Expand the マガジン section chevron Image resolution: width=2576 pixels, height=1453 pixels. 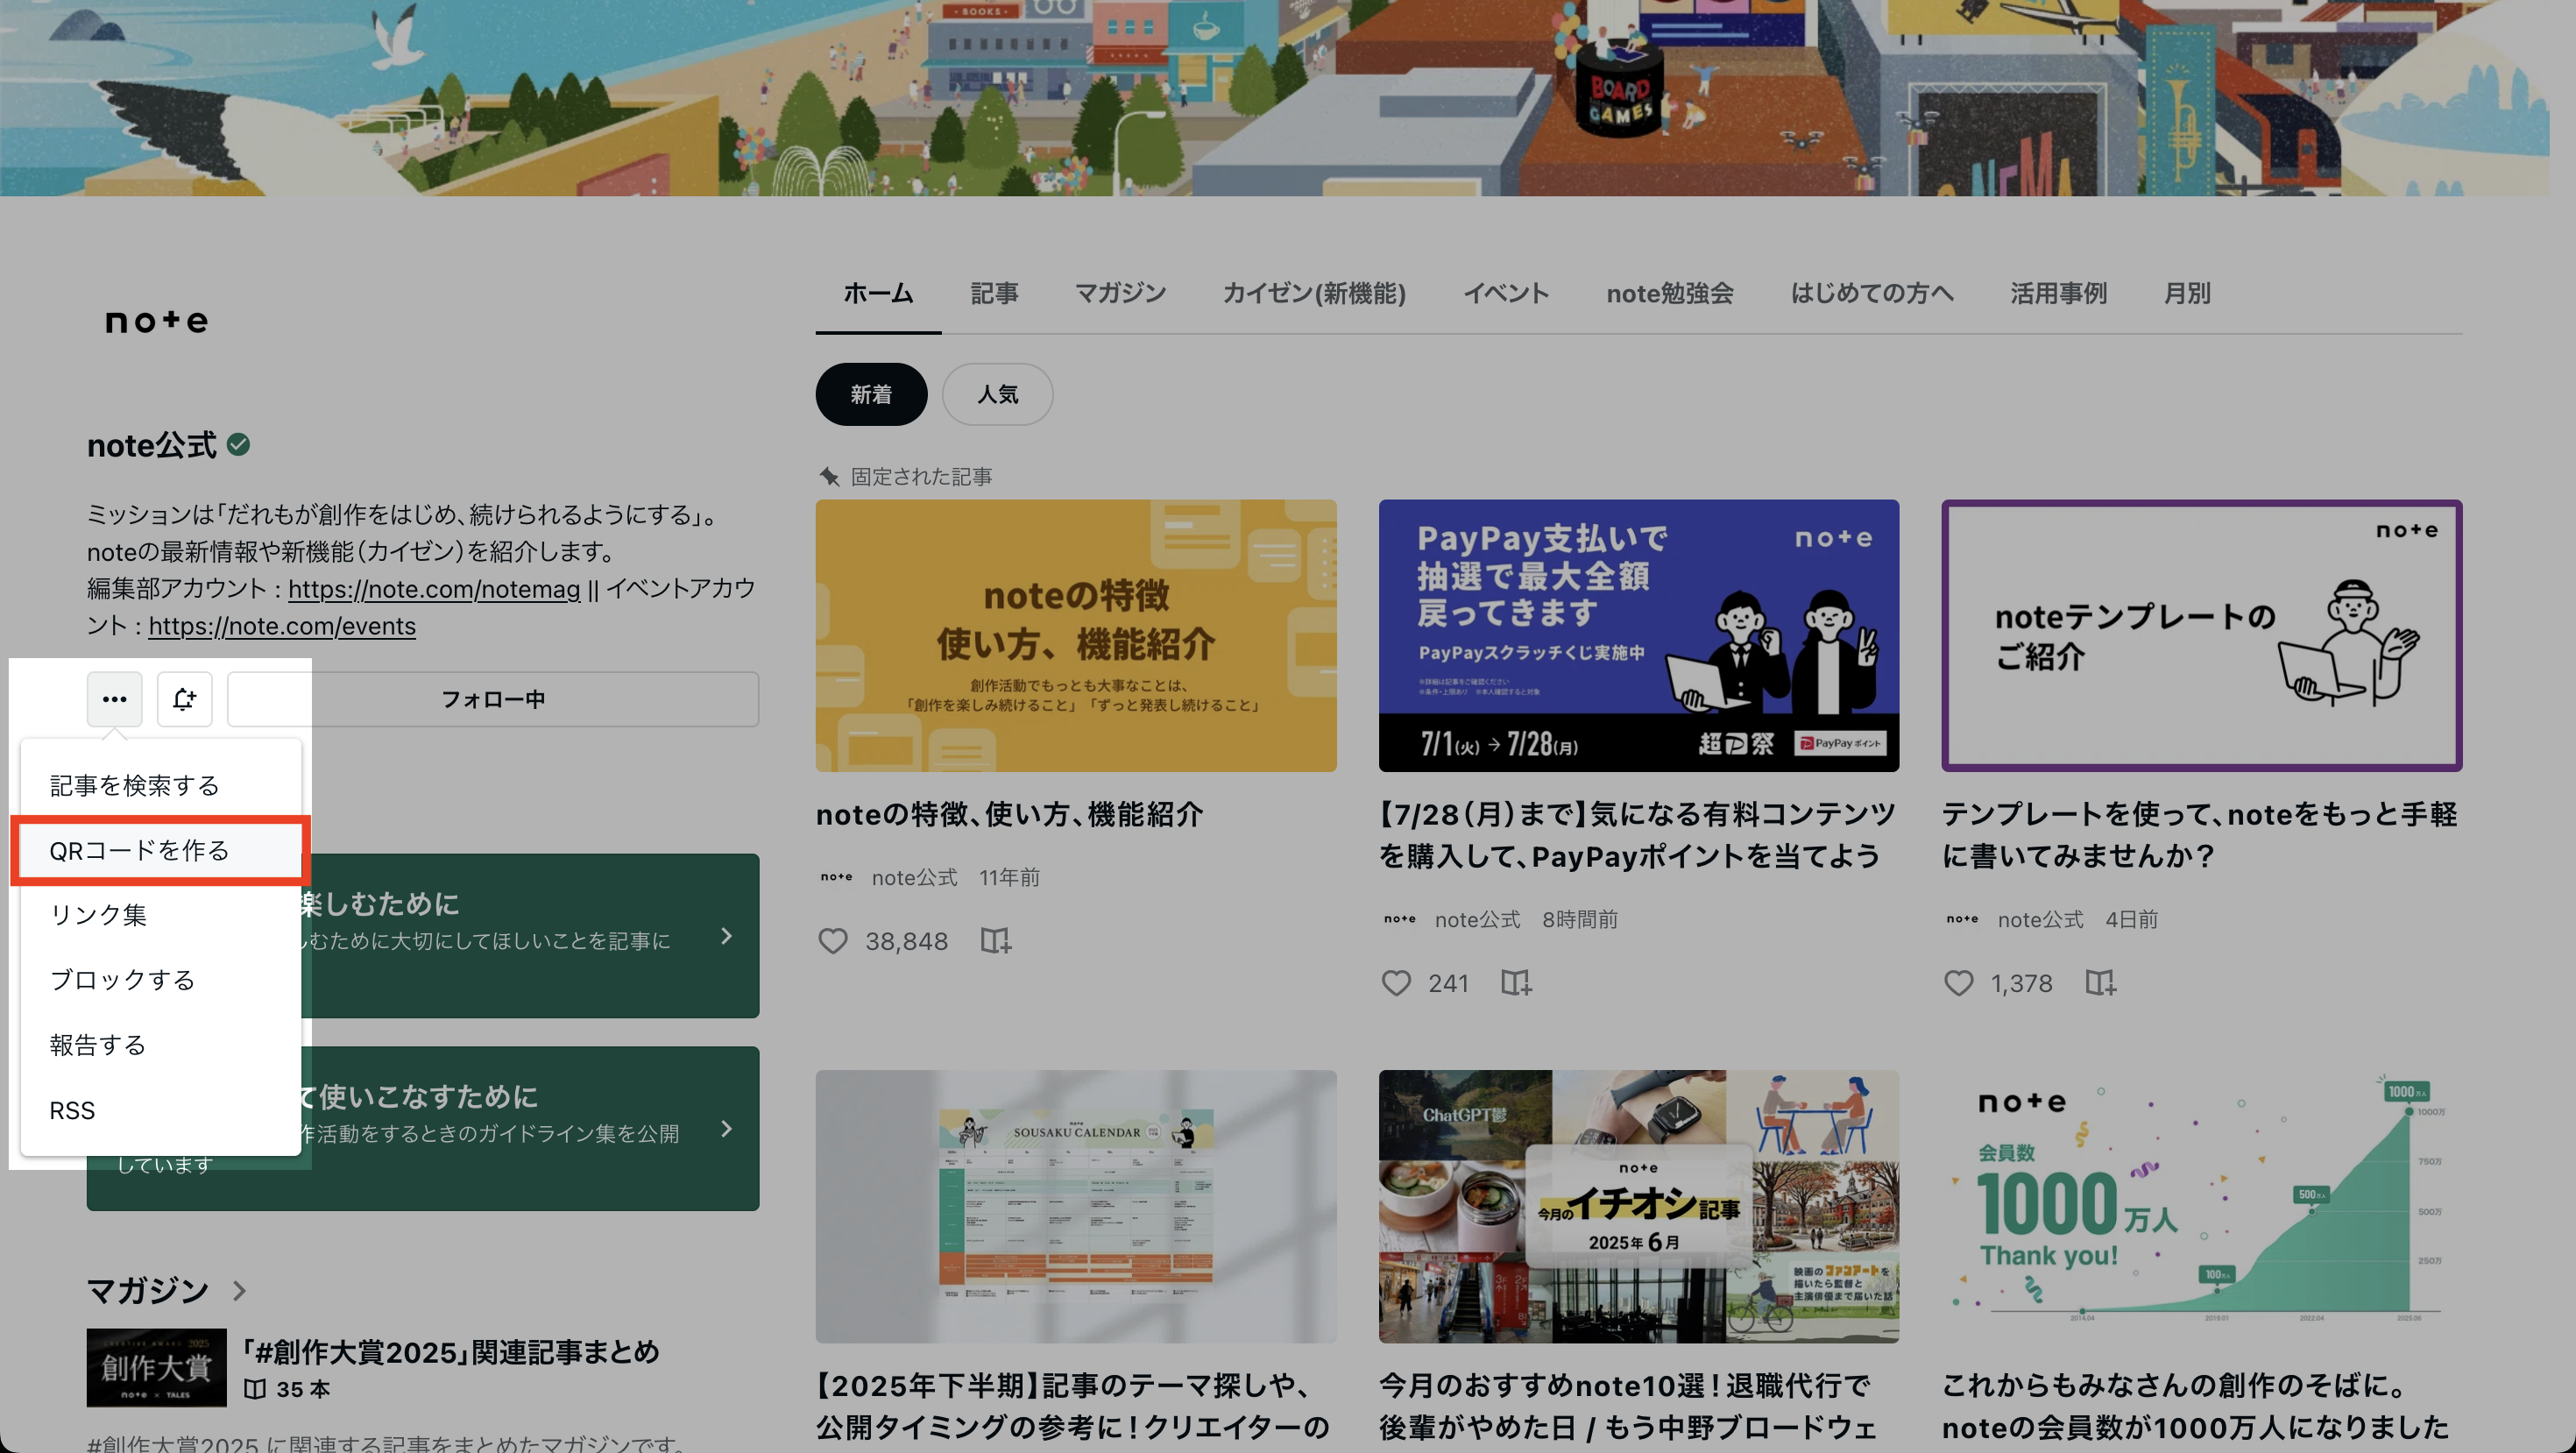[239, 1290]
